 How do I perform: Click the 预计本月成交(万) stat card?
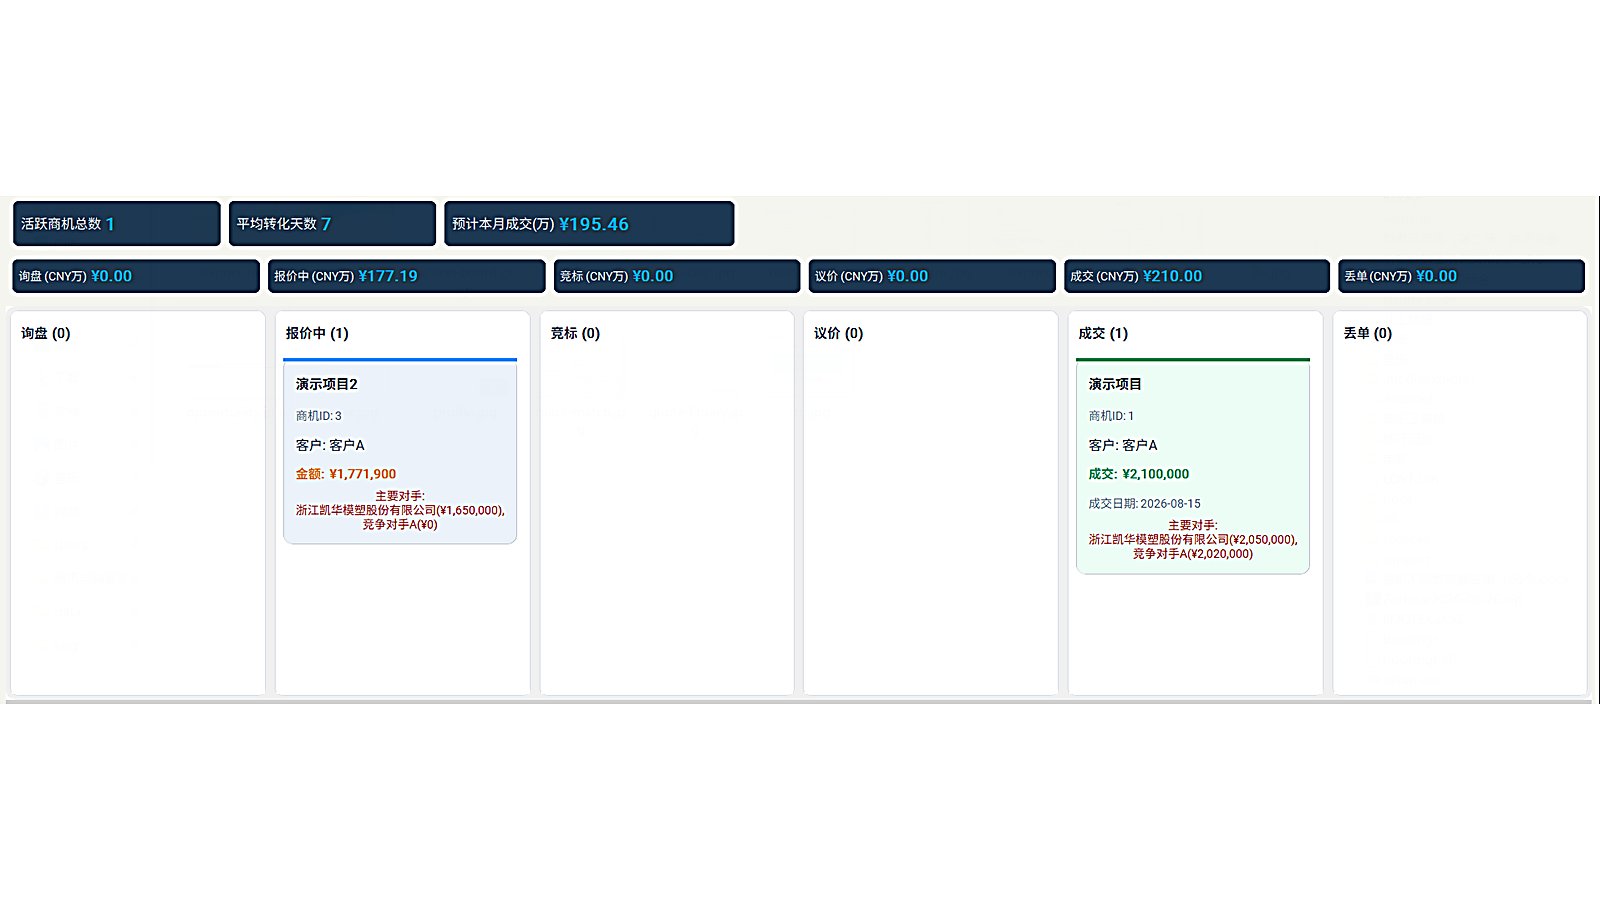point(589,224)
